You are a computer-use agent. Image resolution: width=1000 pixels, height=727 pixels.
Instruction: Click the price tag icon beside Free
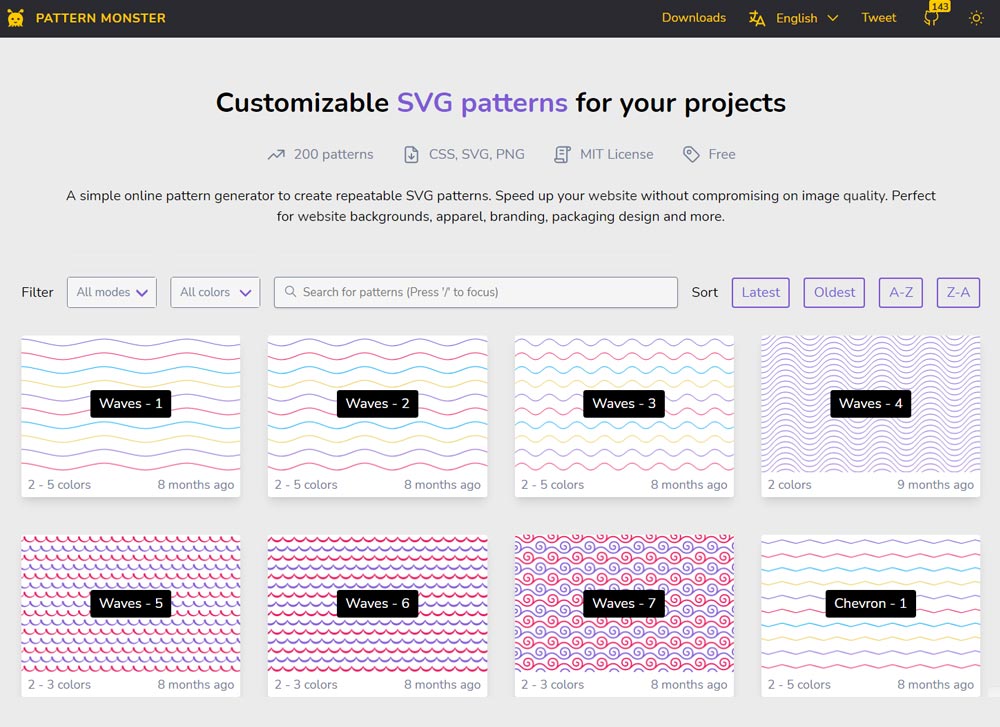pos(691,154)
